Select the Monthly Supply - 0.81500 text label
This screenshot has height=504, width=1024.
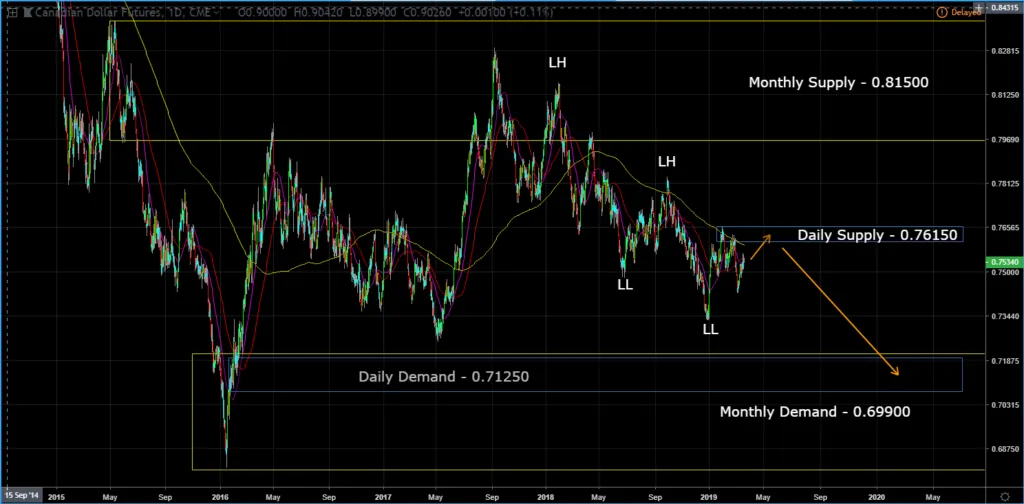point(840,83)
